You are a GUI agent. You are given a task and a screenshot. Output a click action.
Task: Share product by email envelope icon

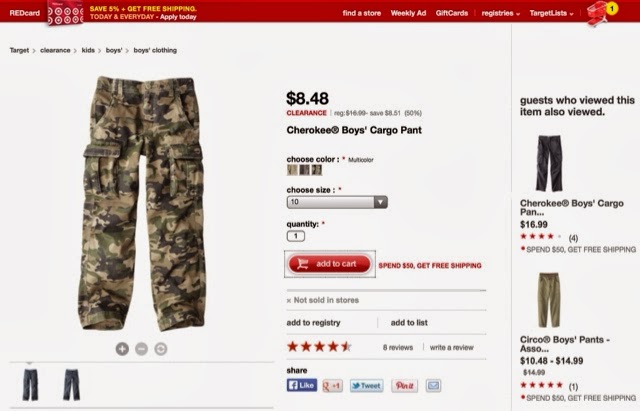[433, 385]
